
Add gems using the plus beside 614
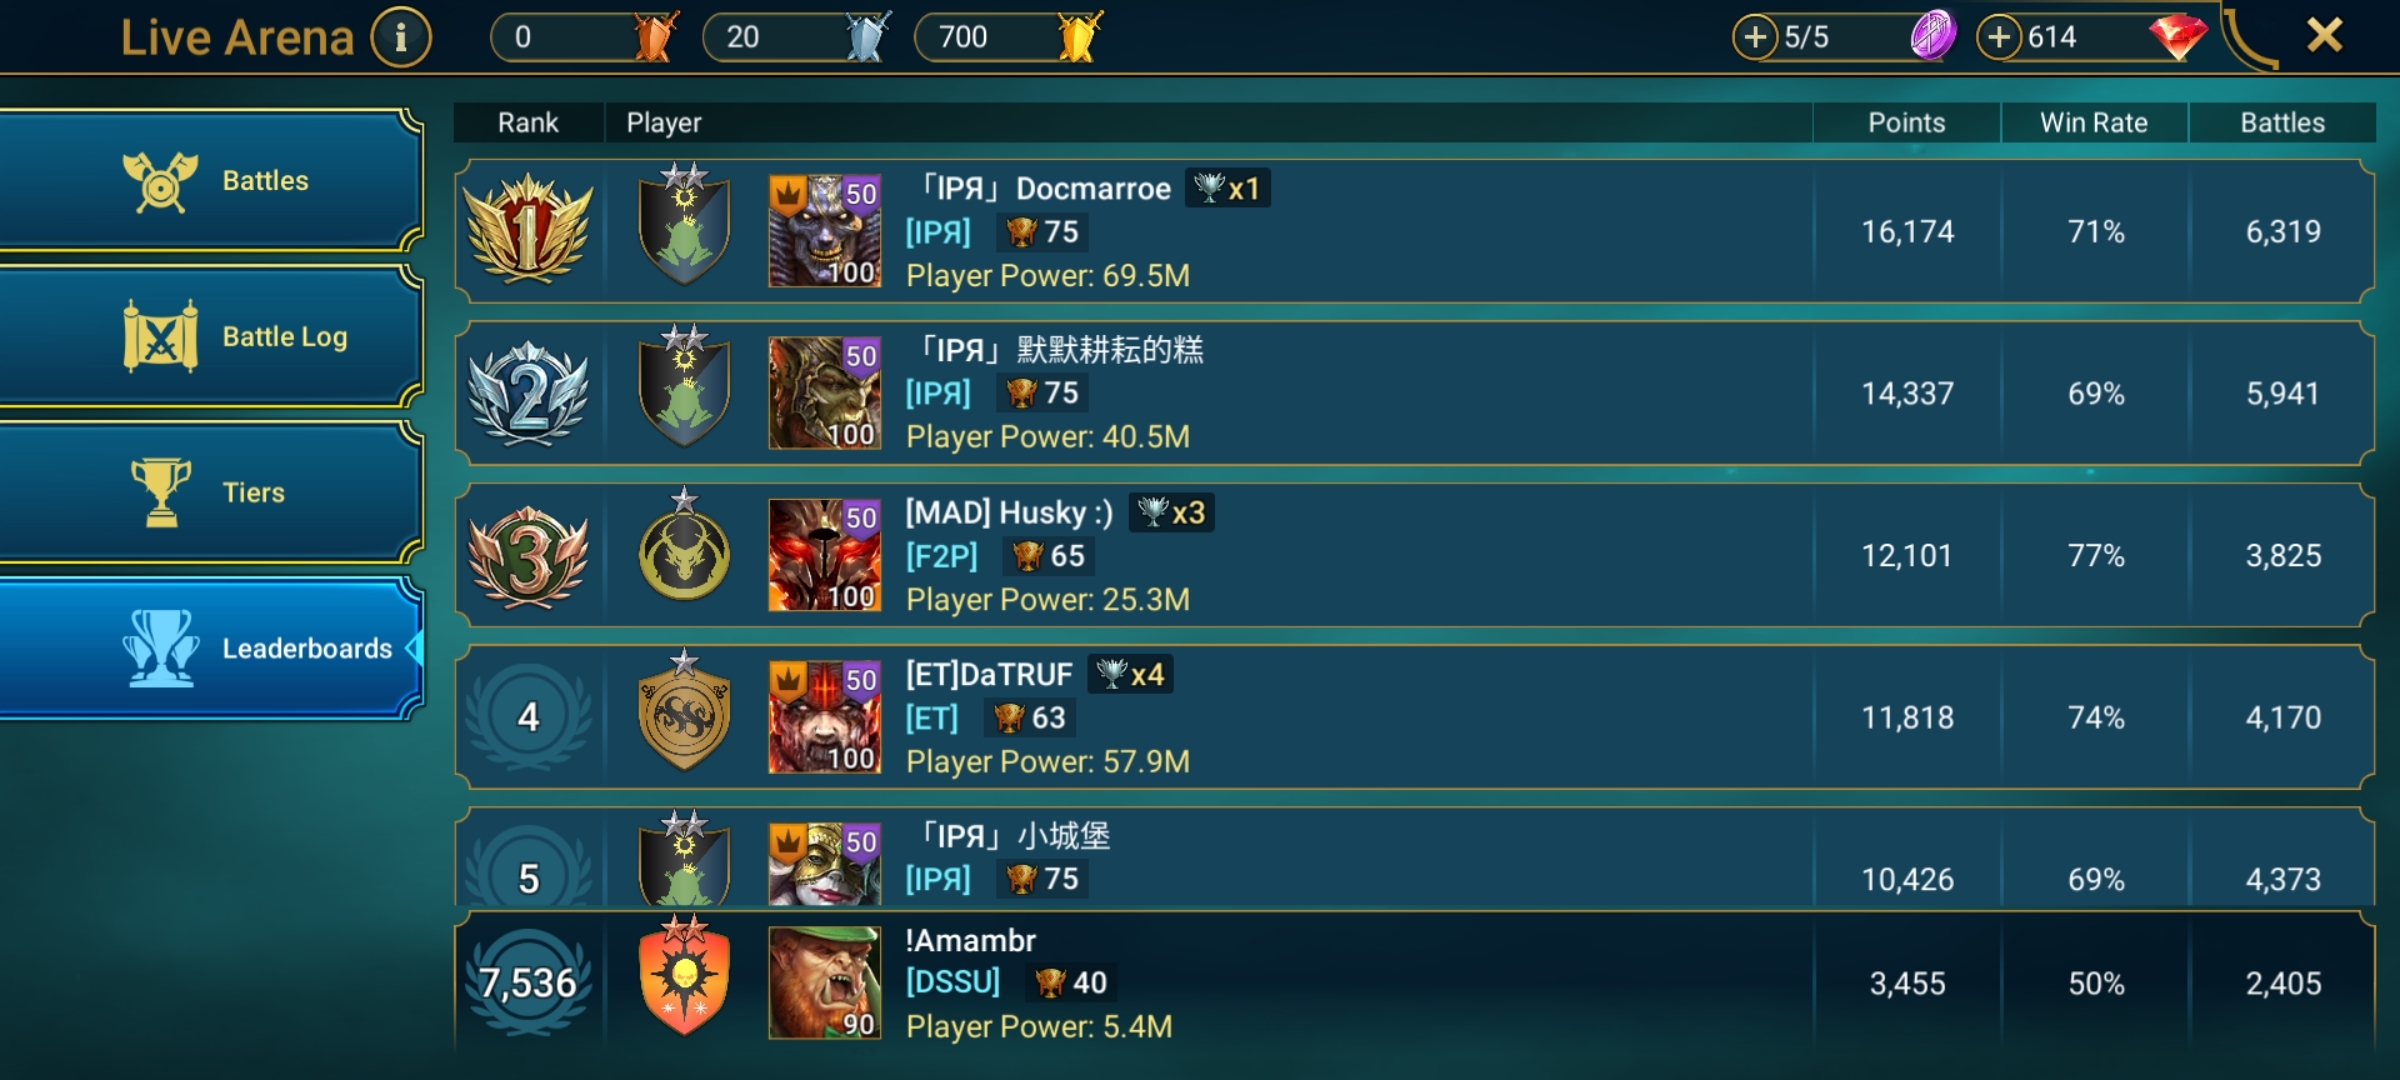1999,38
